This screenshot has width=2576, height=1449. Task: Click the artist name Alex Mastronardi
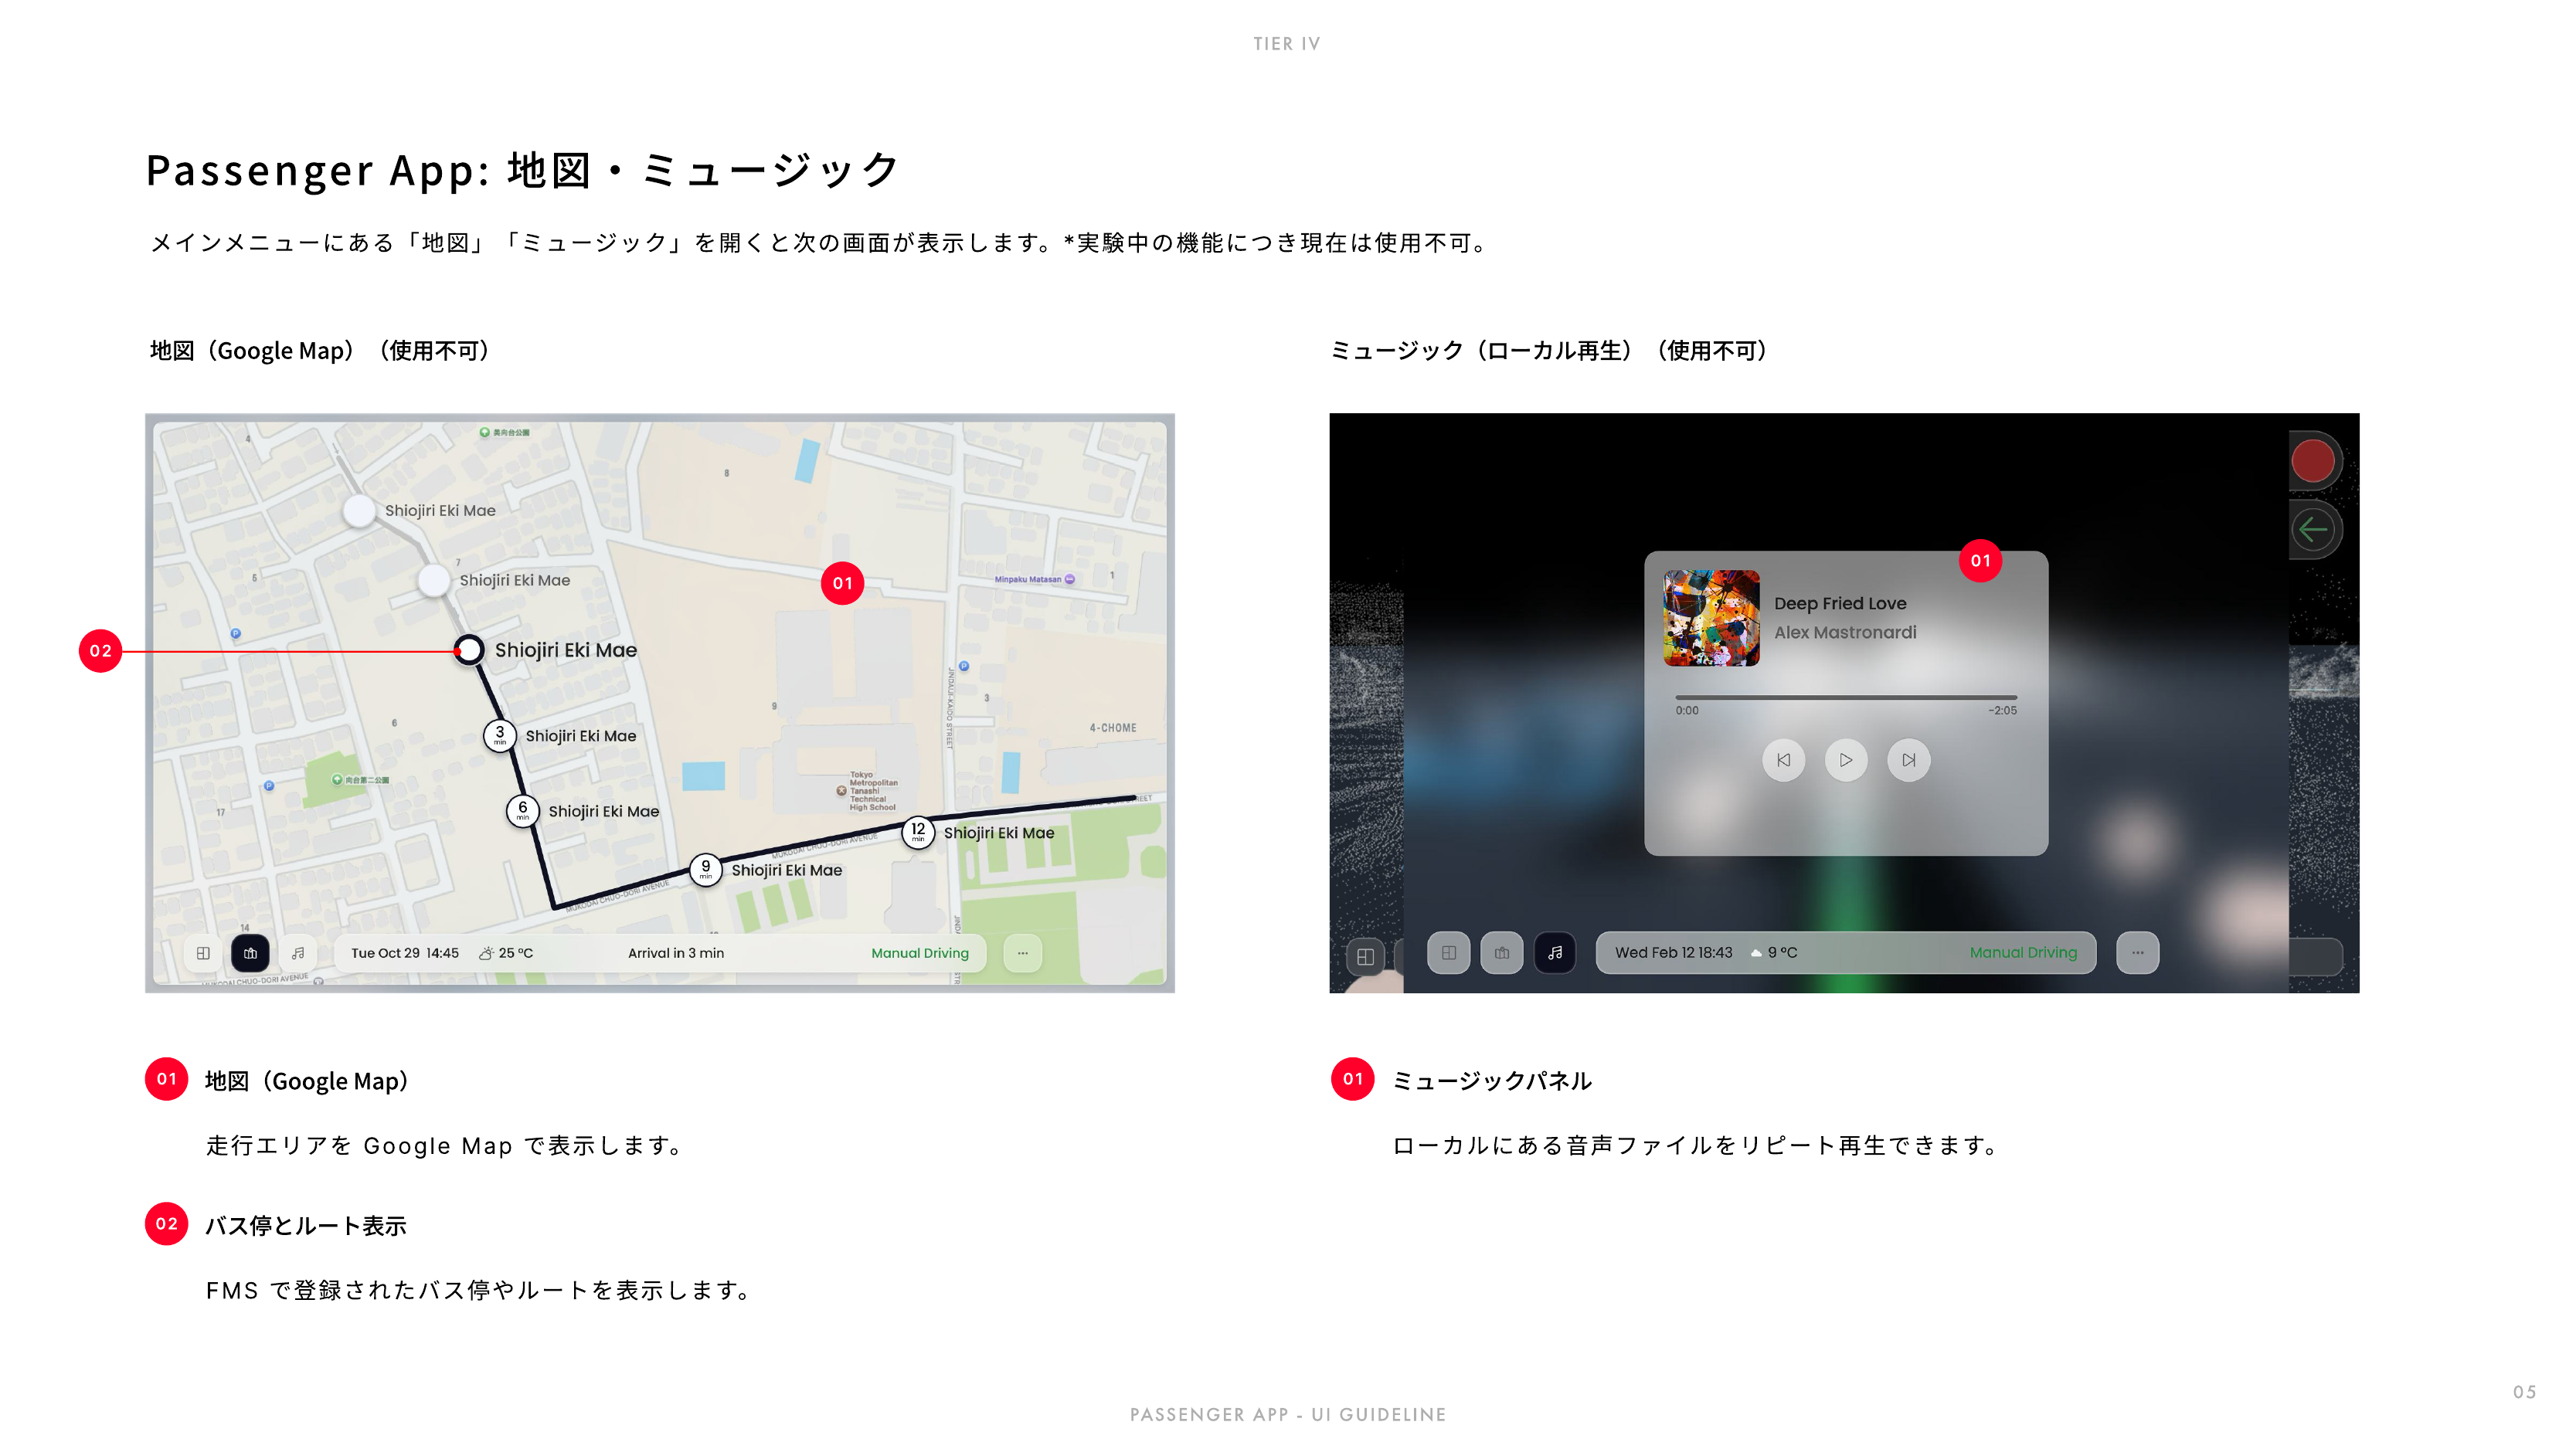point(1845,632)
